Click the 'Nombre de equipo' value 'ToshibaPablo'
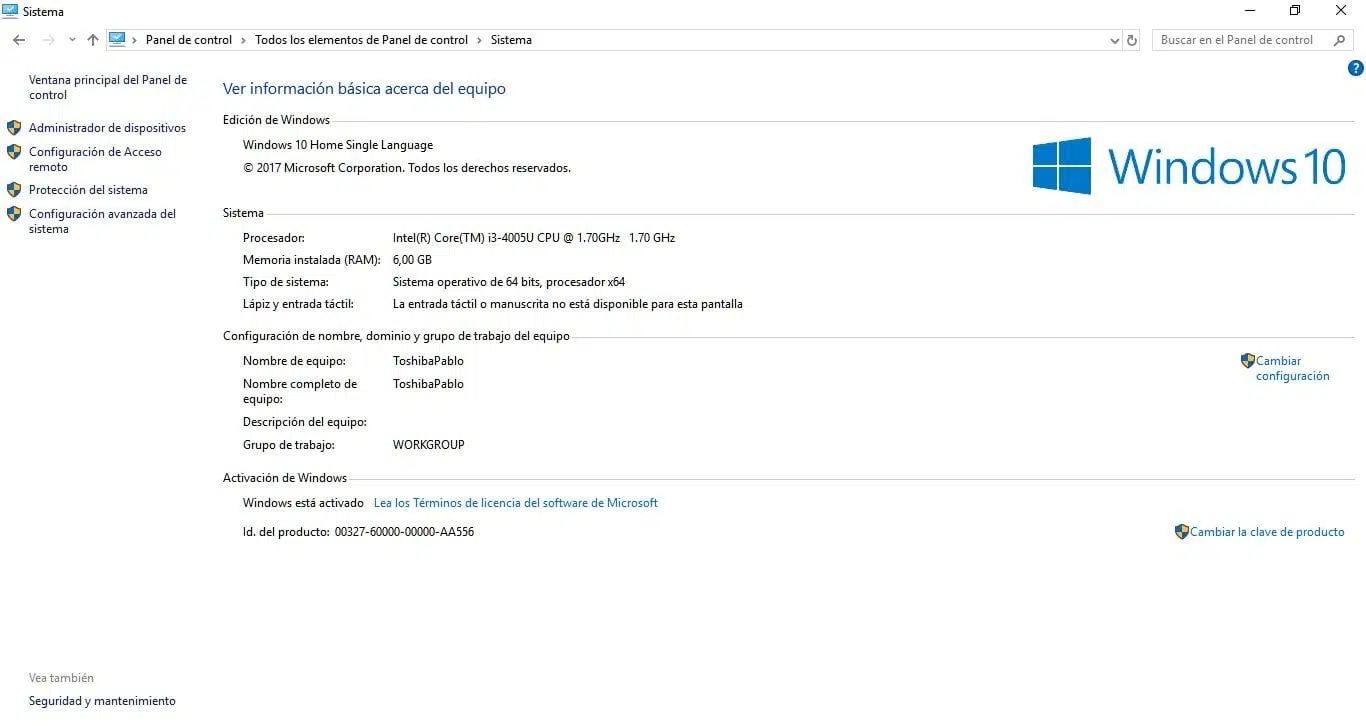Screen dimensions: 1366x726 [428, 361]
